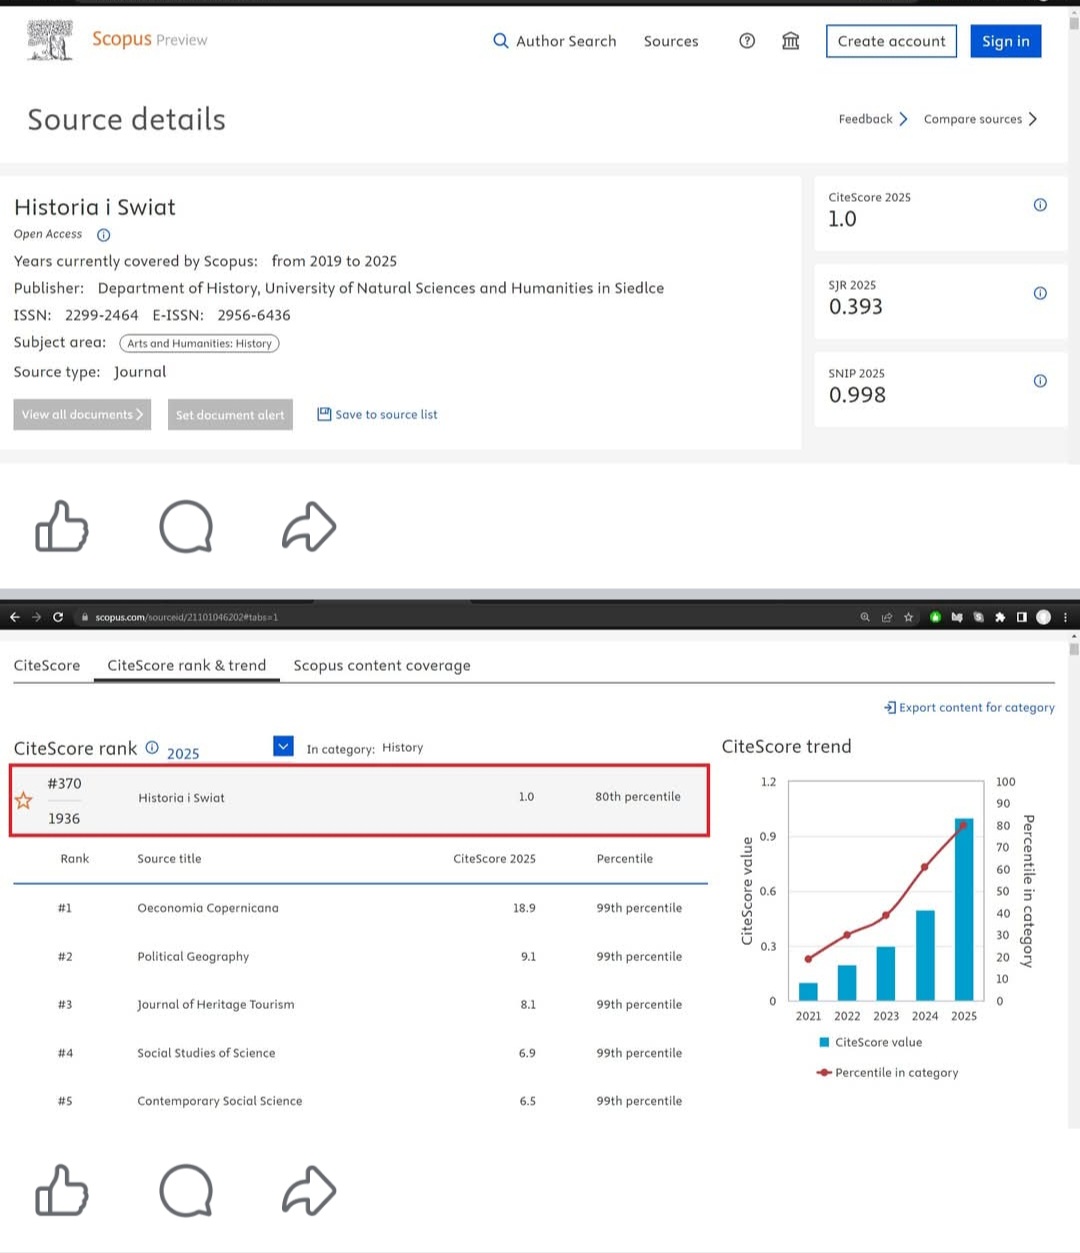This screenshot has width=1080, height=1253.
Task: Click save icon for Save to source list
Action: tap(324, 414)
